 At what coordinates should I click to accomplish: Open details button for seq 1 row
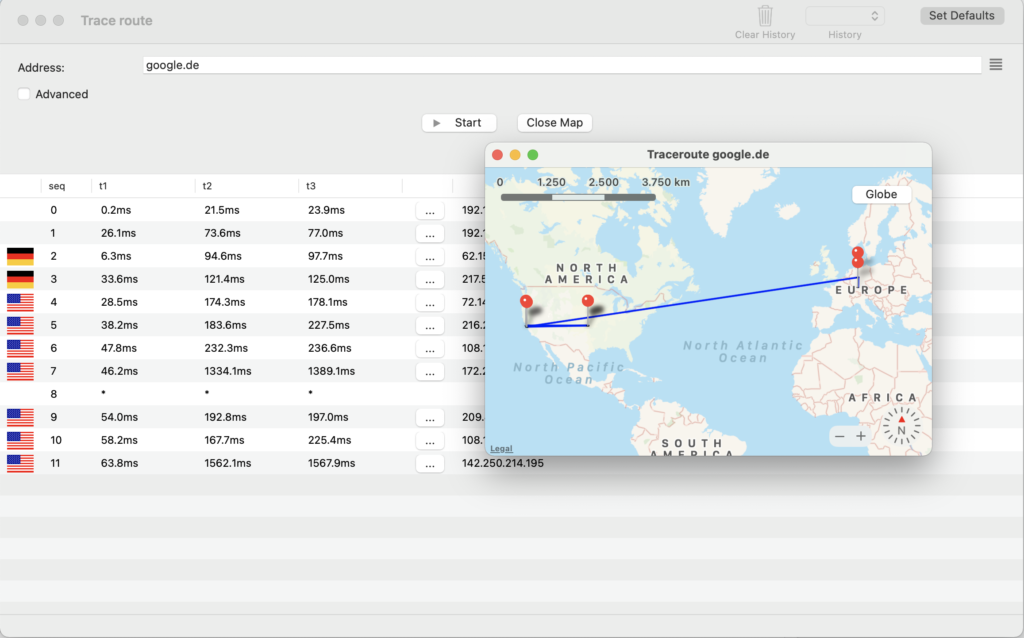[430, 233]
